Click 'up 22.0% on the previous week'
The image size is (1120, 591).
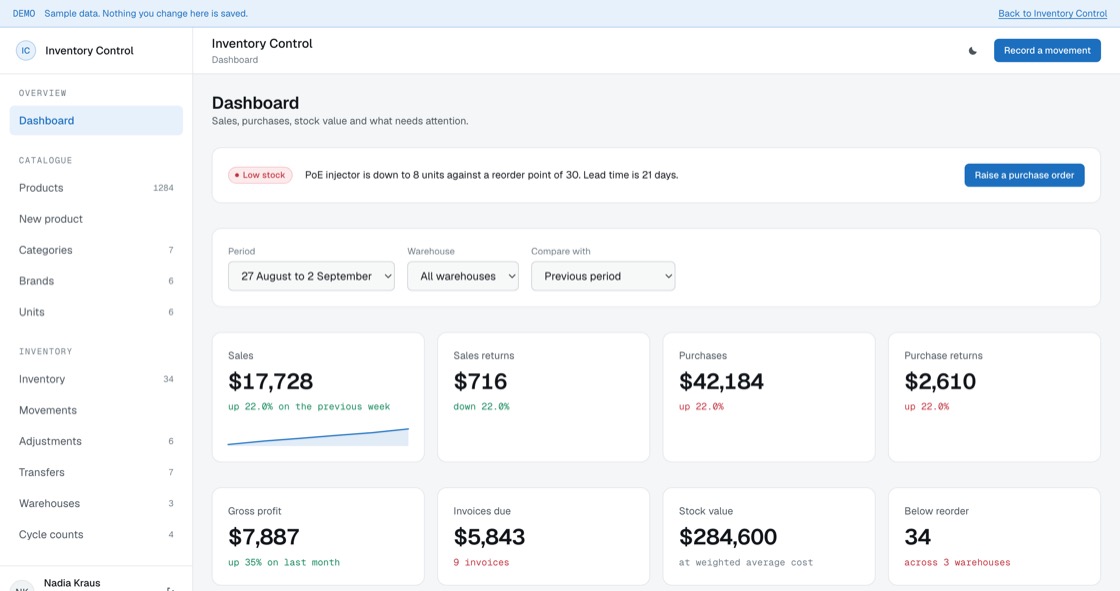pyautogui.click(x=309, y=407)
